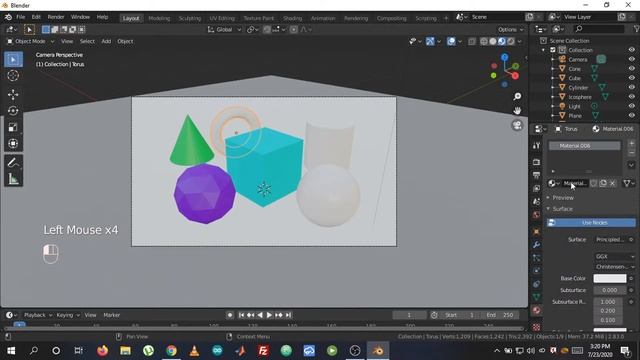Open the Object Constraints properties tab
The height and width of the screenshot is (360, 640).
click(536, 284)
